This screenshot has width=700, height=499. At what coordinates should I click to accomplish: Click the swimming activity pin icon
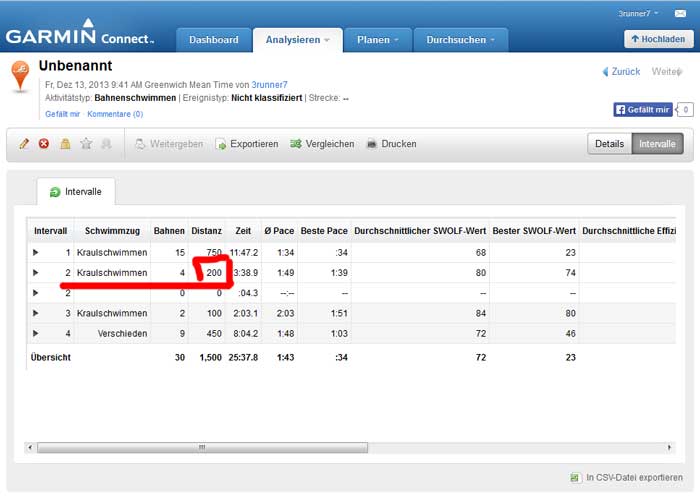coord(20,76)
